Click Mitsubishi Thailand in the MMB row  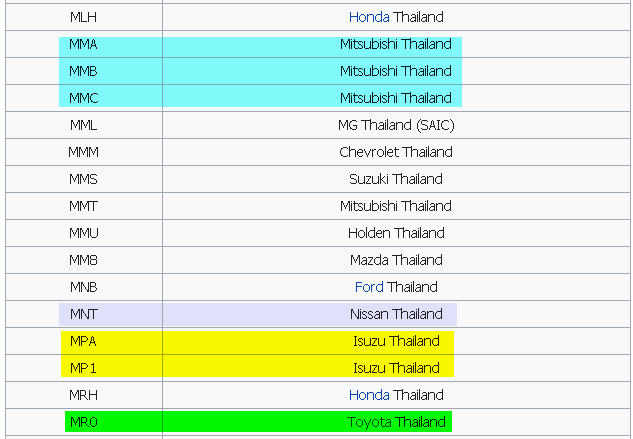click(396, 71)
